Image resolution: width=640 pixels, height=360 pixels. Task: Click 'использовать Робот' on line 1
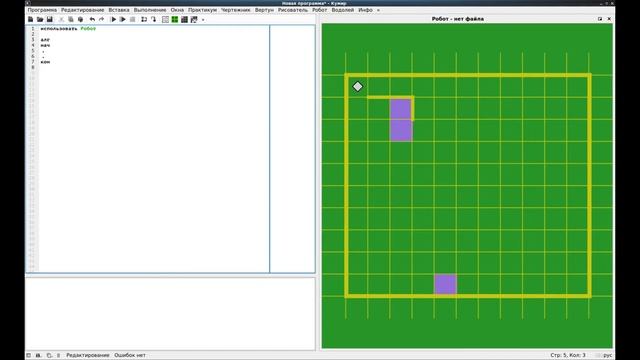(68, 29)
